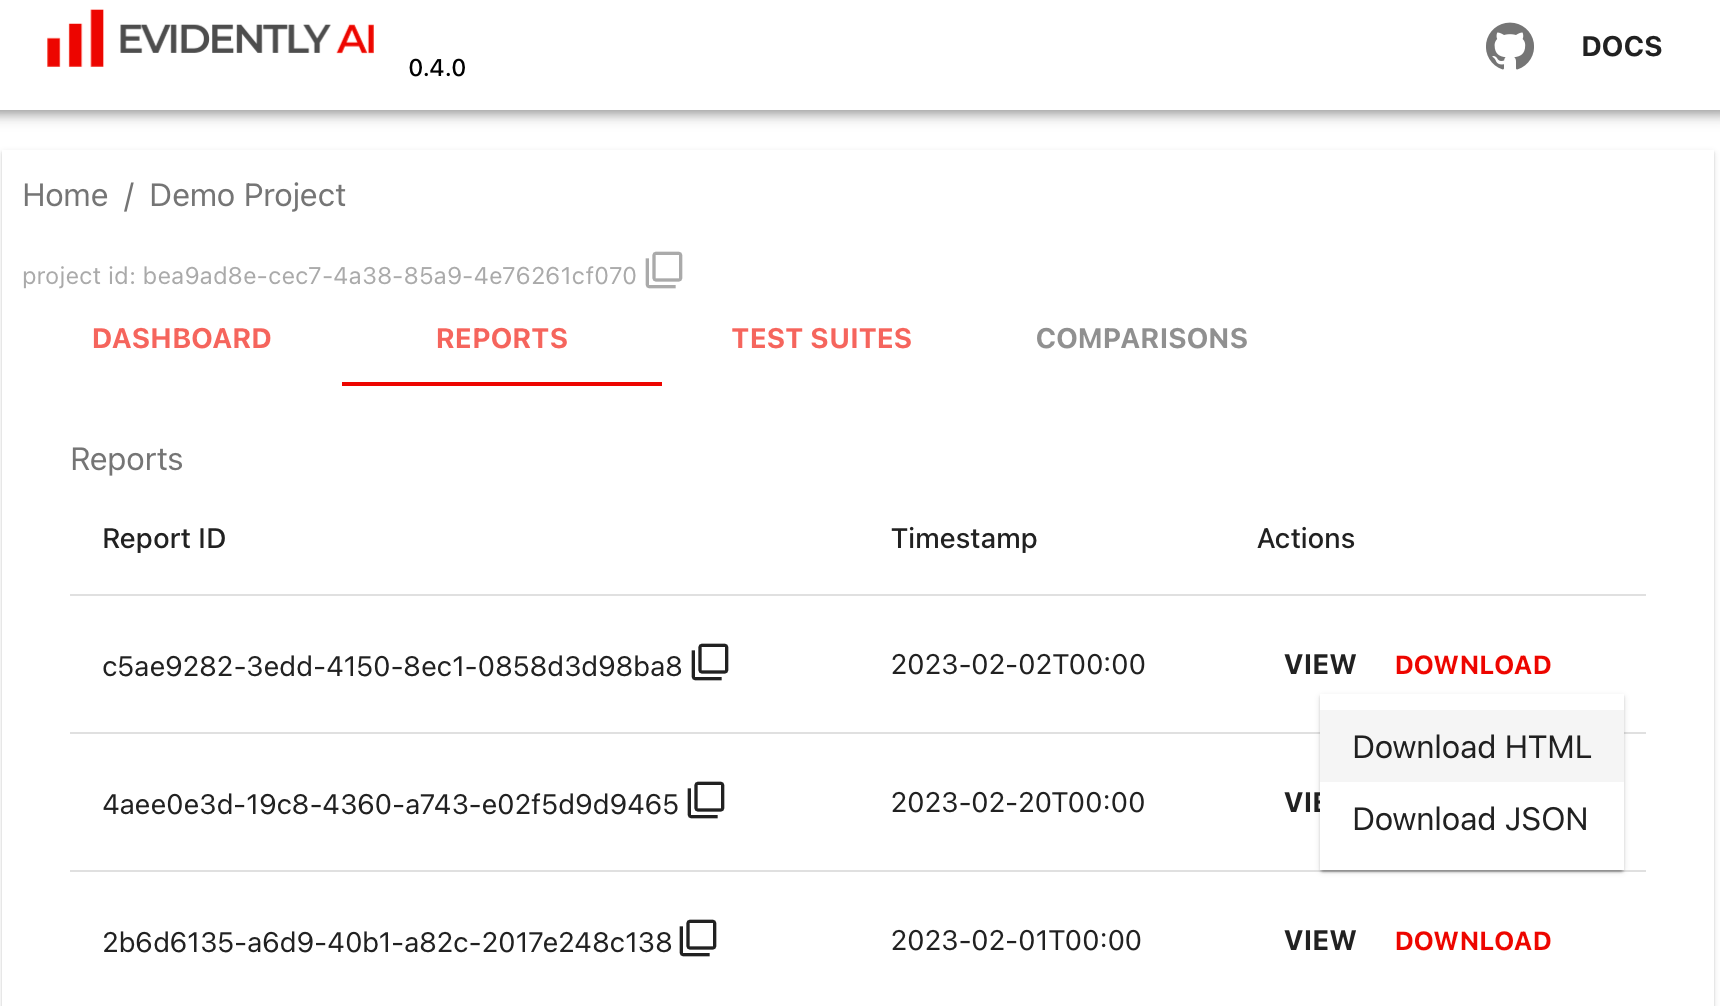Select the REPORTS tab

point(501,338)
